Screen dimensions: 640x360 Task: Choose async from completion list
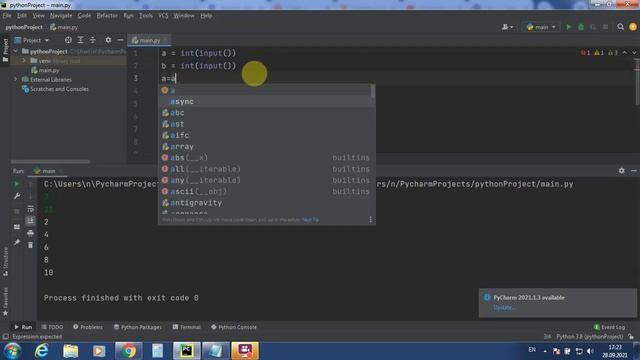tap(267, 102)
